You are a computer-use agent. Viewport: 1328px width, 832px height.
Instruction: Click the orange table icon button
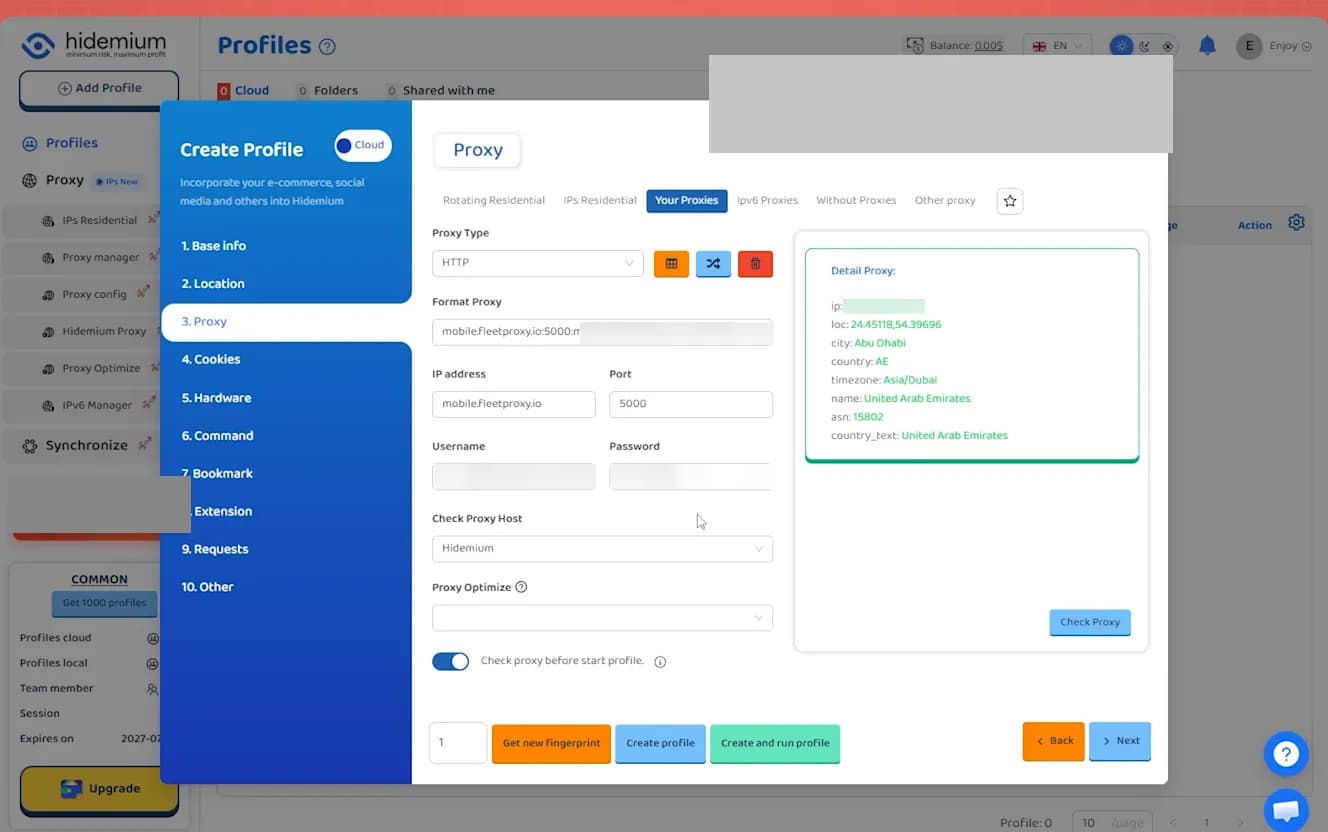[671, 263]
